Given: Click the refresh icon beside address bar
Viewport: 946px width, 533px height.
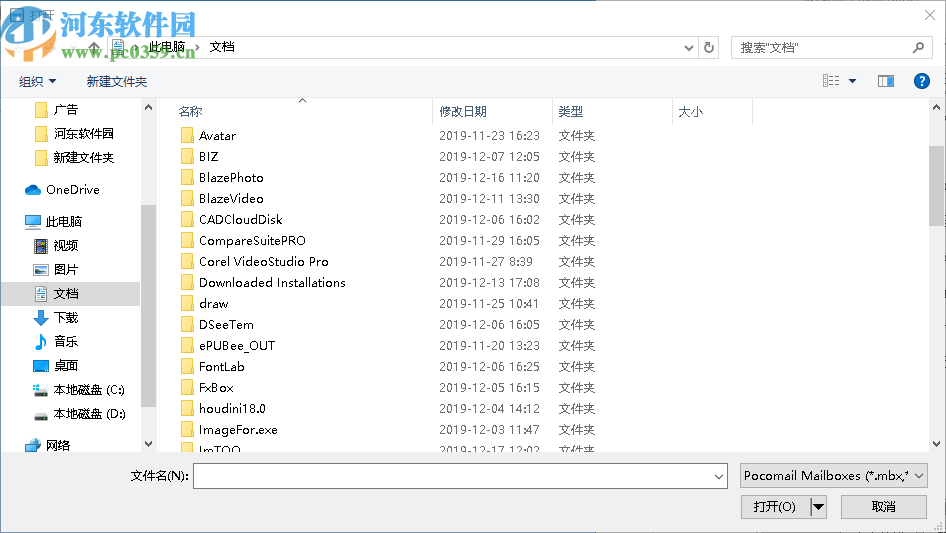Looking at the screenshot, I should [709, 47].
